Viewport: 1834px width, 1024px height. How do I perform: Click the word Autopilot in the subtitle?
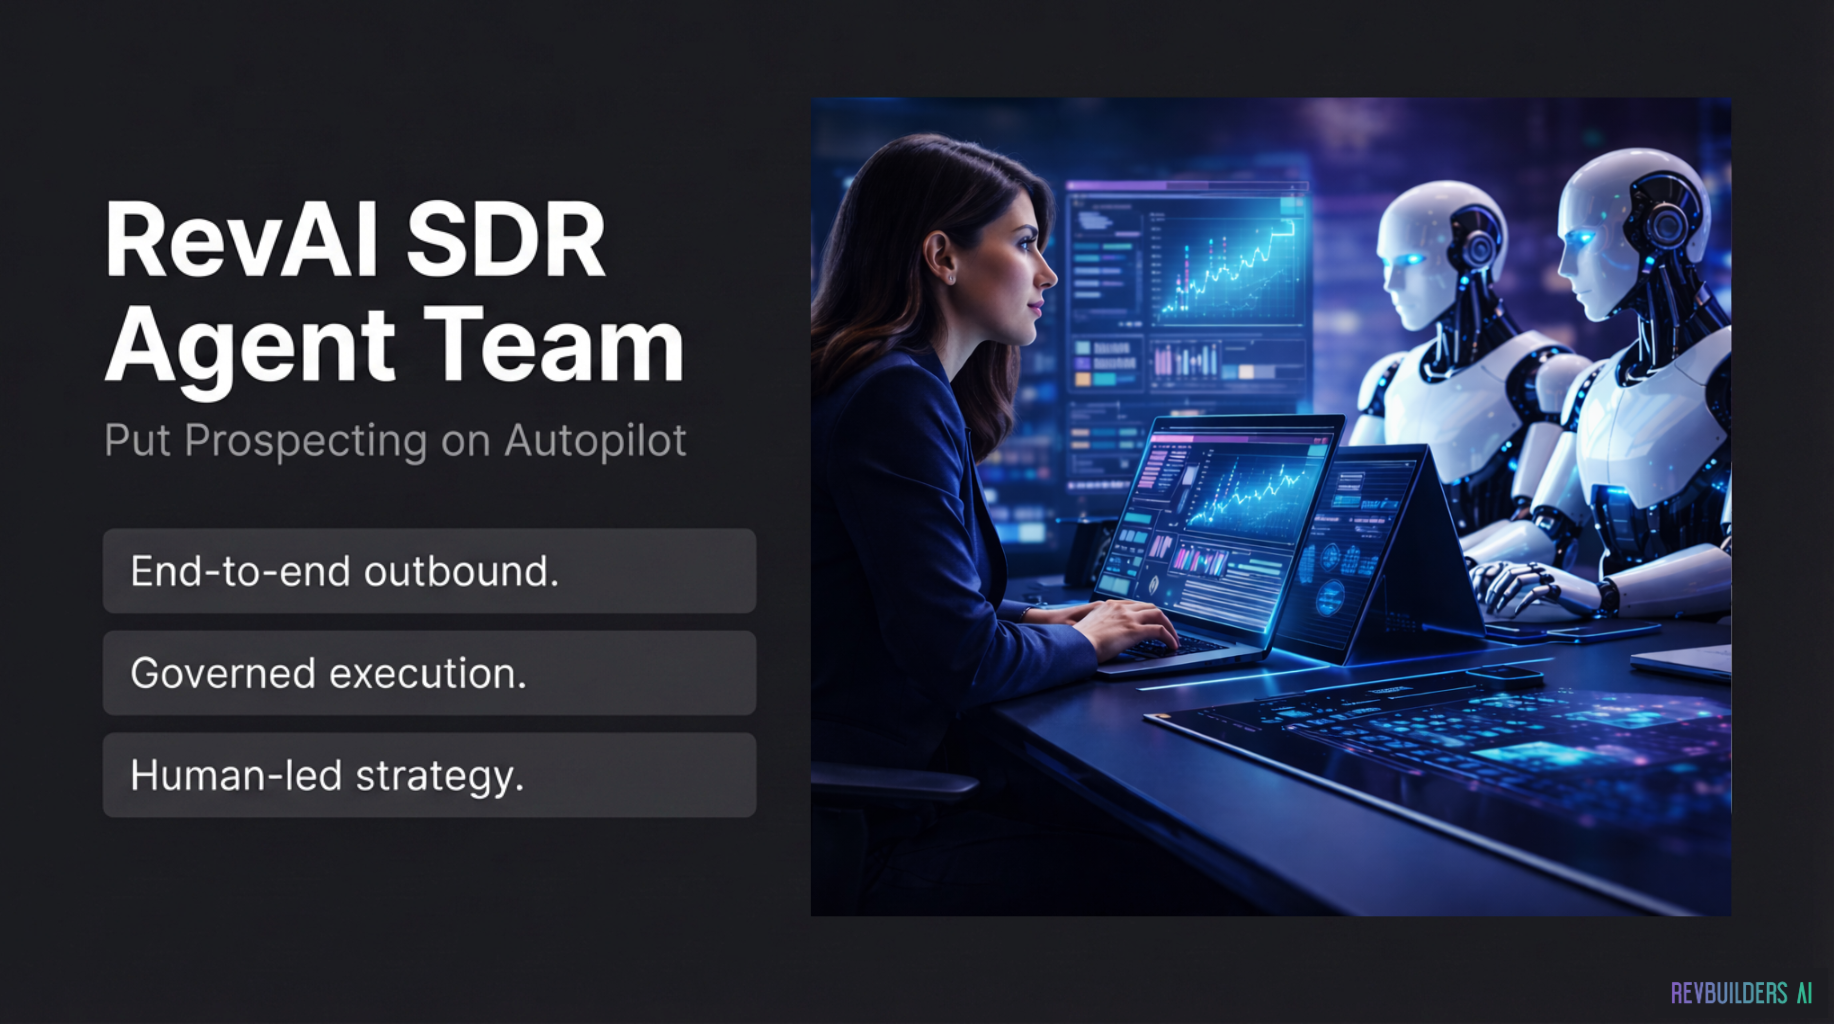595,441
